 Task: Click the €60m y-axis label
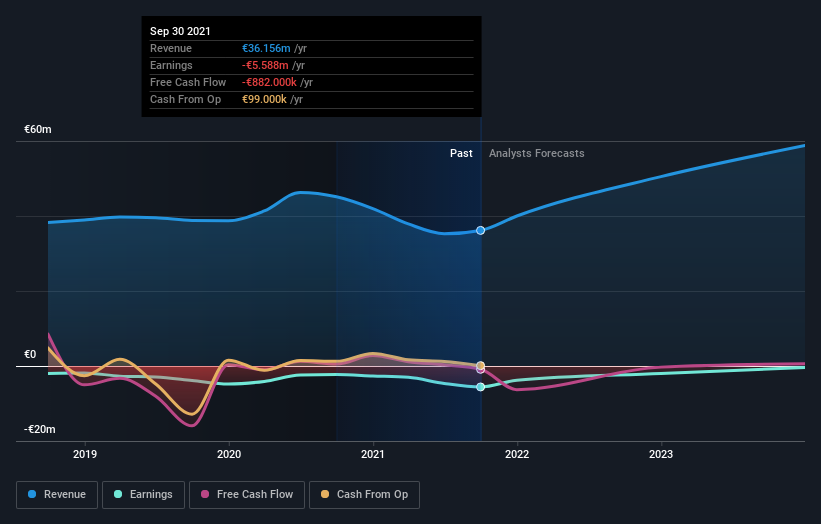pyautogui.click(x=38, y=129)
